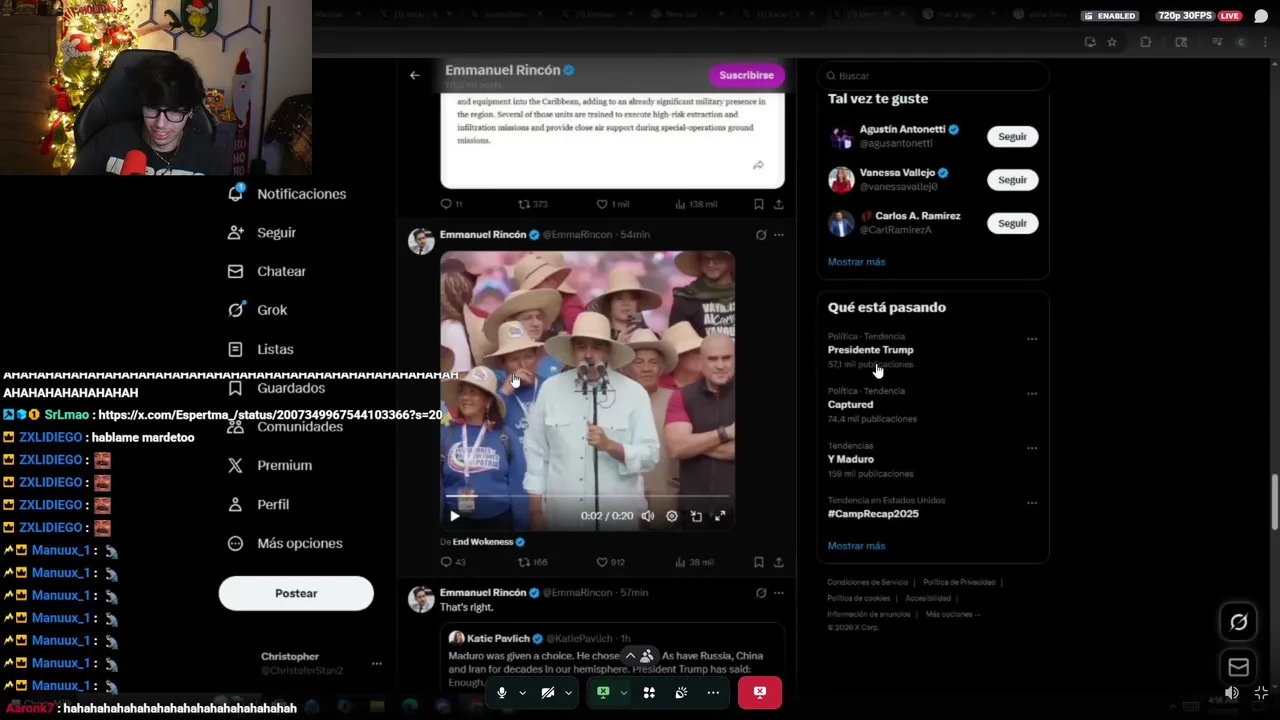Open options for Y Maduro trend

pos(1032,448)
